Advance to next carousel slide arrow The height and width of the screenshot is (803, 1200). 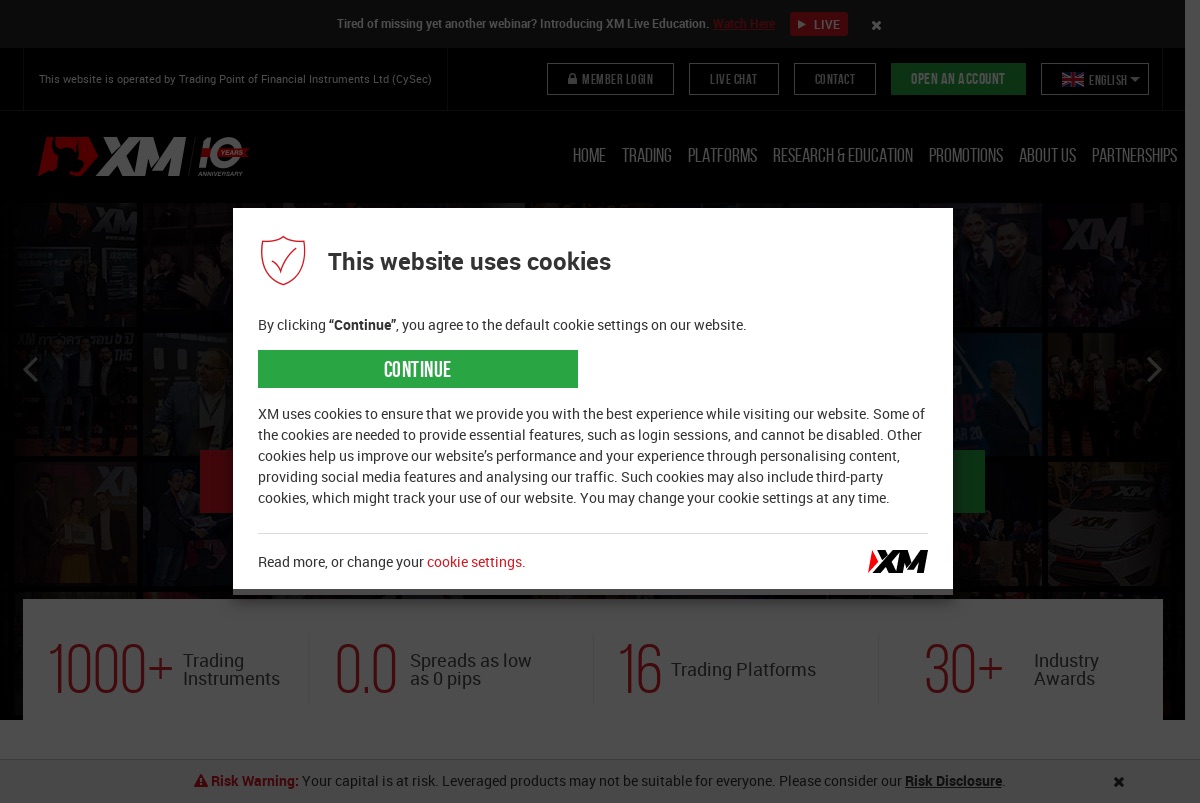(1154, 370)
